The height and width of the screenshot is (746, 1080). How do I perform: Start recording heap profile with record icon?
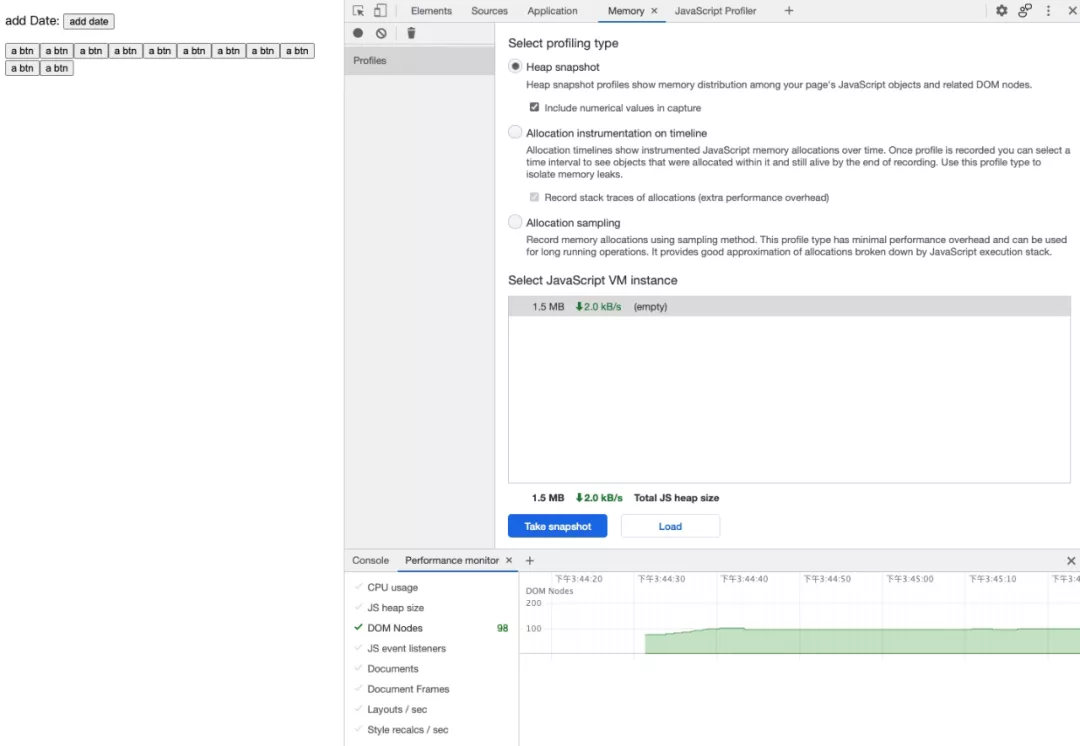pyautogui.click(x=358, y=33)
